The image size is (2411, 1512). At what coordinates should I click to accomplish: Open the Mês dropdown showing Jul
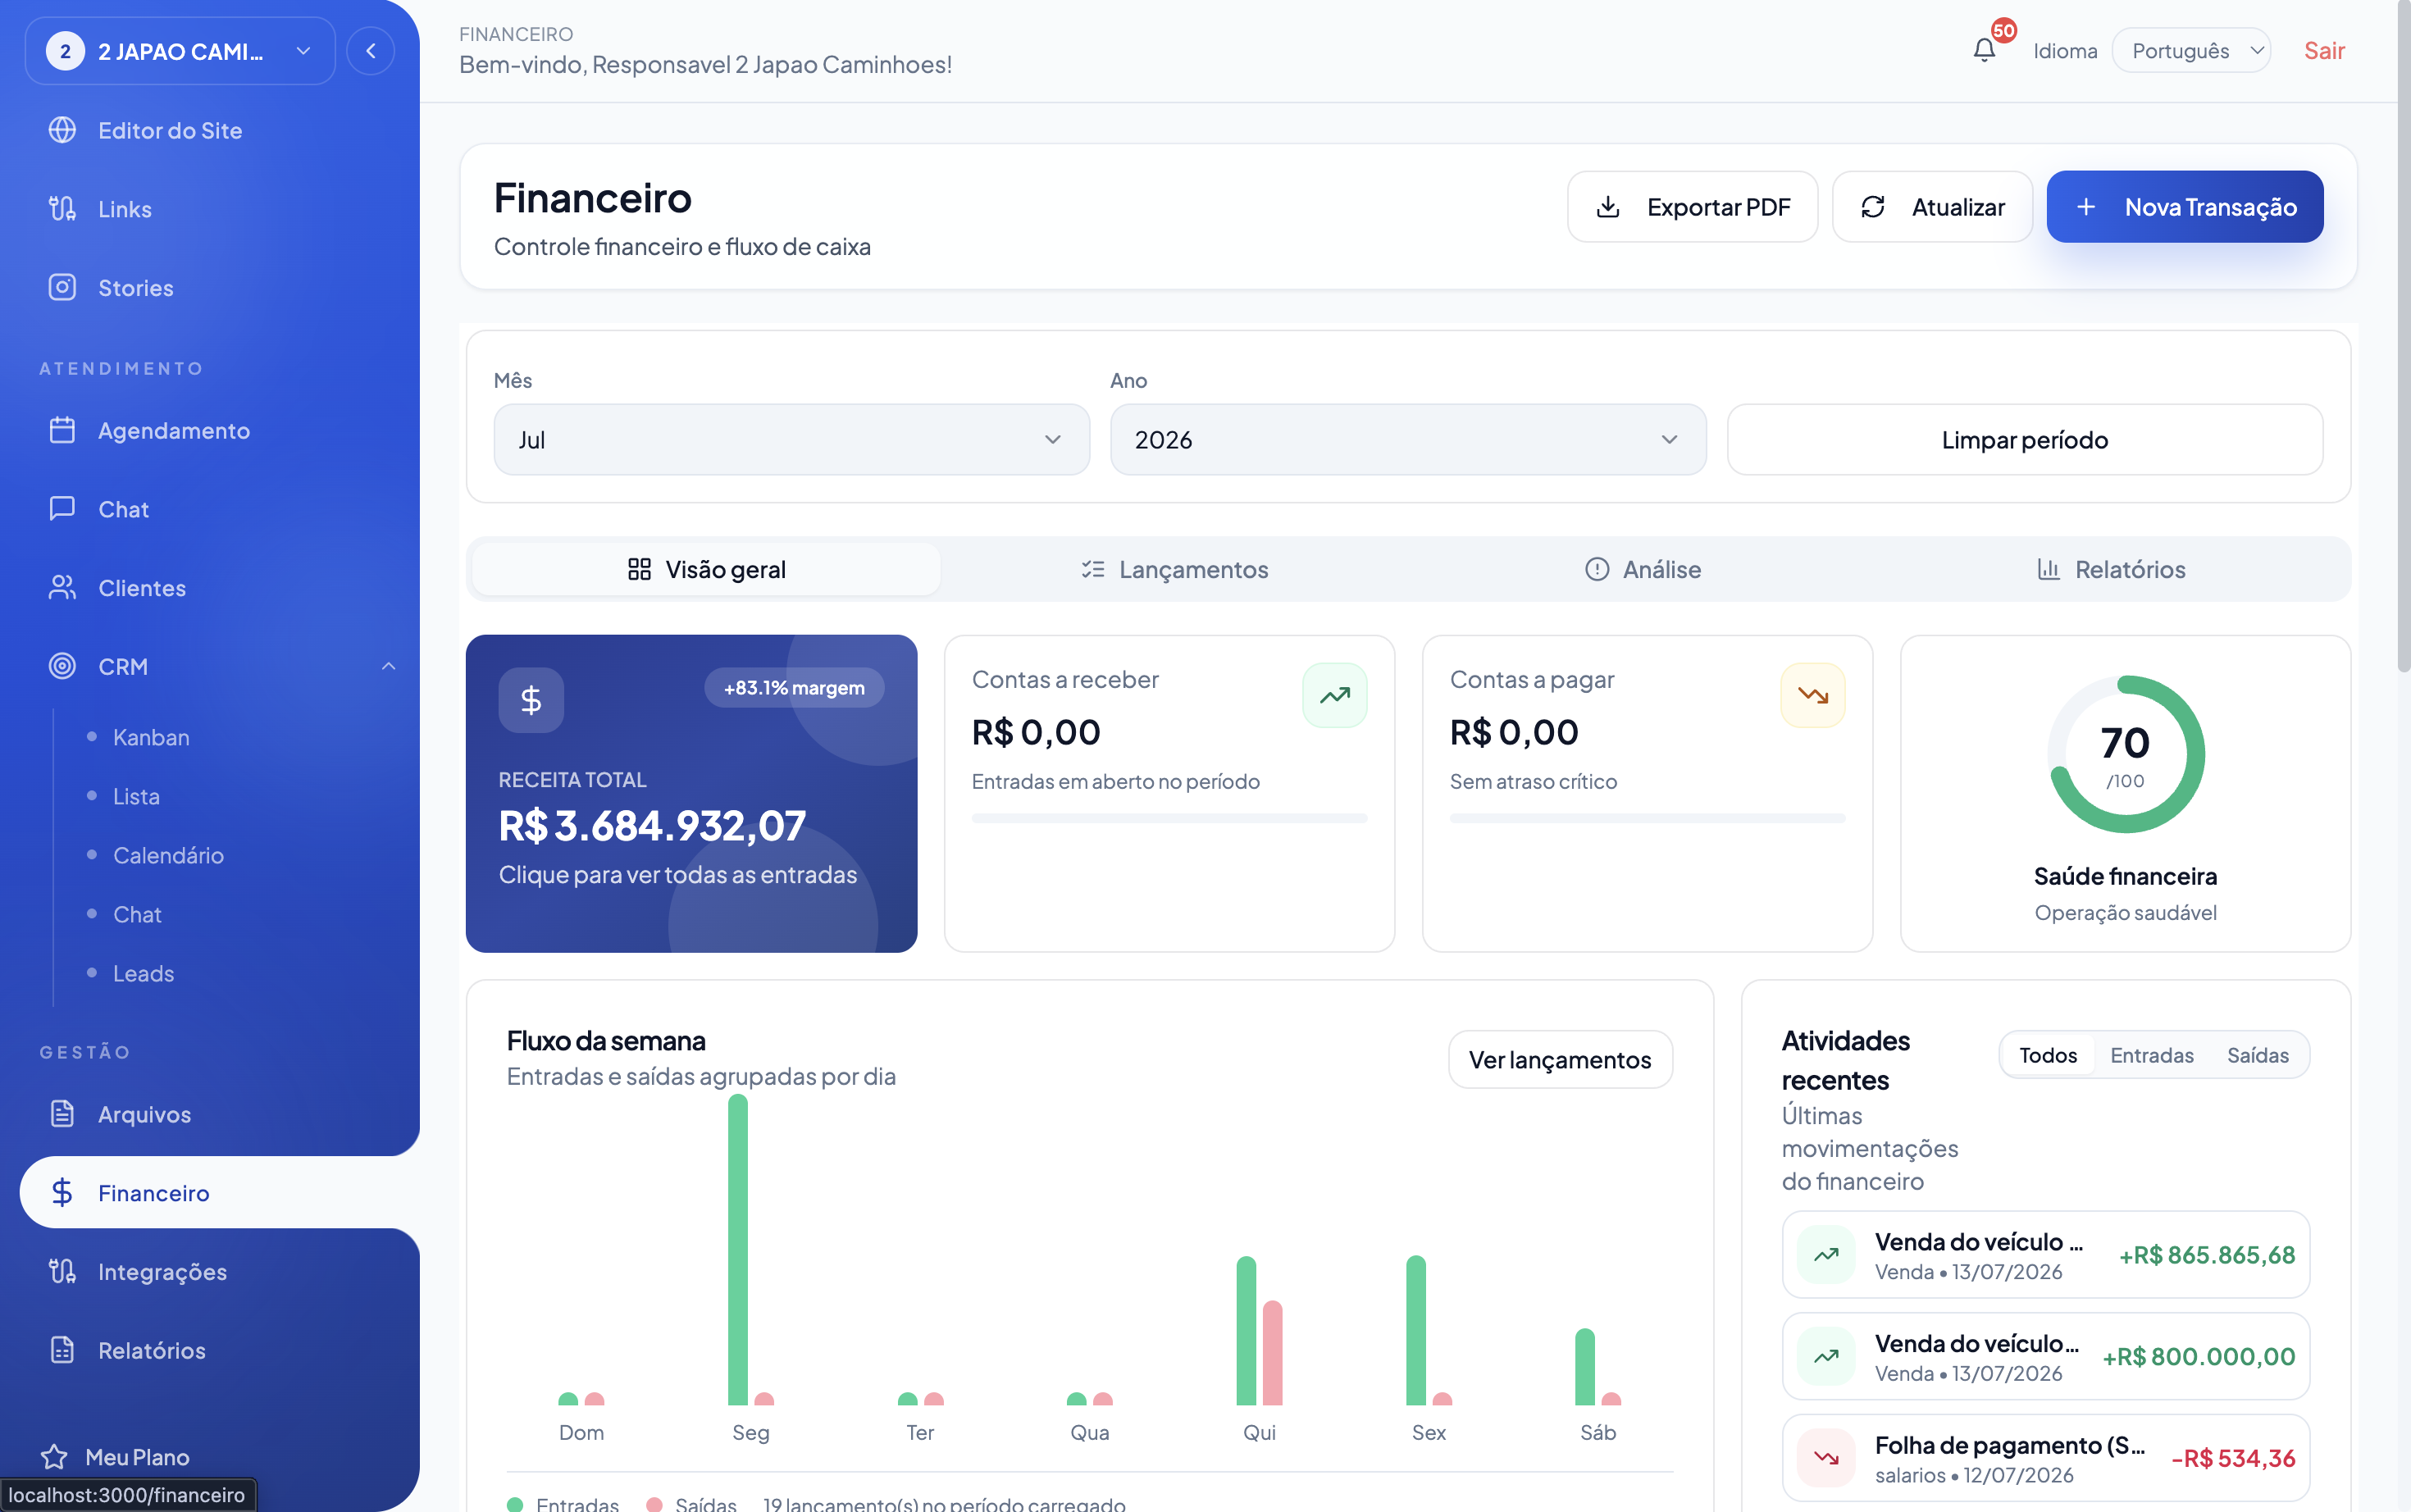[791, 440]
